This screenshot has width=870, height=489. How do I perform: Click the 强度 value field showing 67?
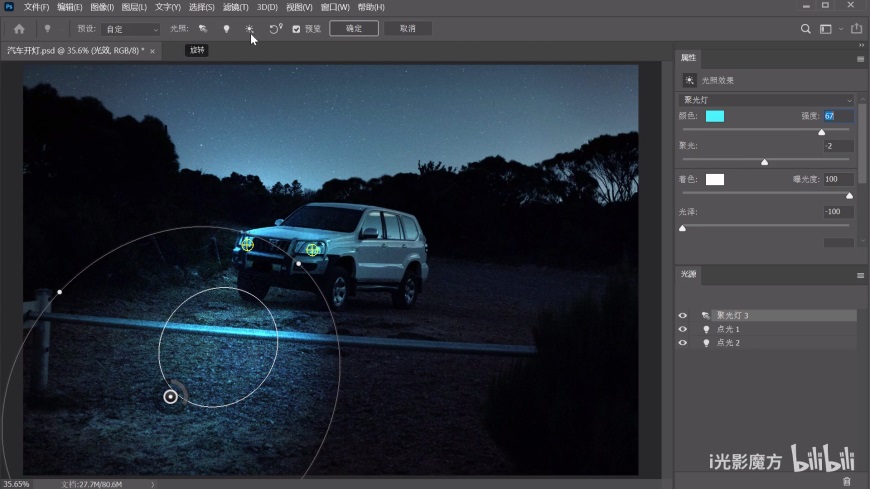pyautogui.click(x=838, y=116)
